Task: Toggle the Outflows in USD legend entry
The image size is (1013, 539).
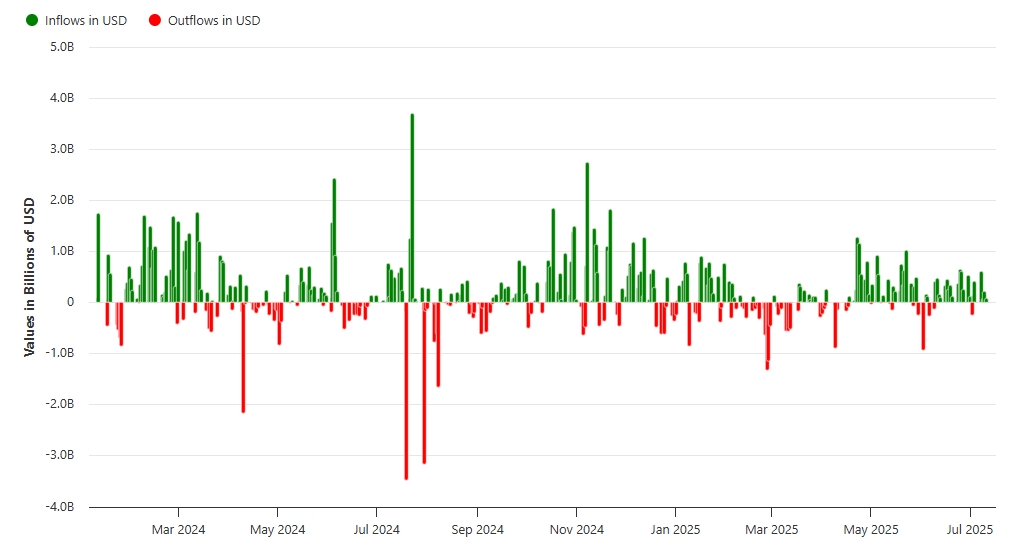Action: pos(204,21)
